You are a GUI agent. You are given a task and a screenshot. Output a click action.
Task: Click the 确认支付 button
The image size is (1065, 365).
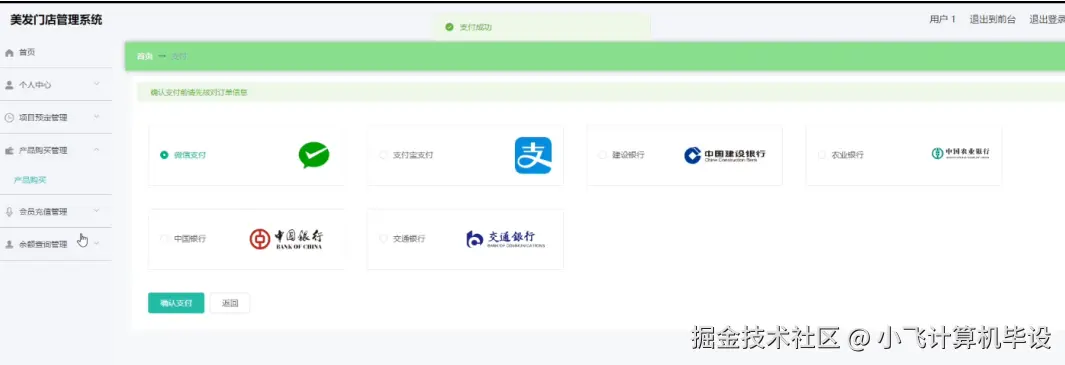click(176, 303)
